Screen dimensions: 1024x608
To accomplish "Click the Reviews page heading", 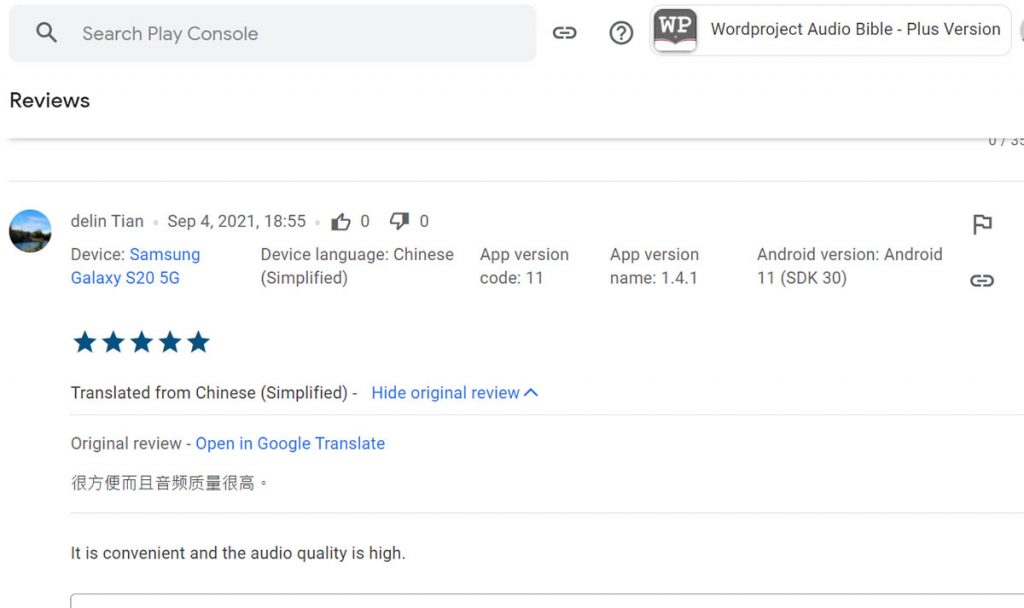I will click(x=50, y=100).
